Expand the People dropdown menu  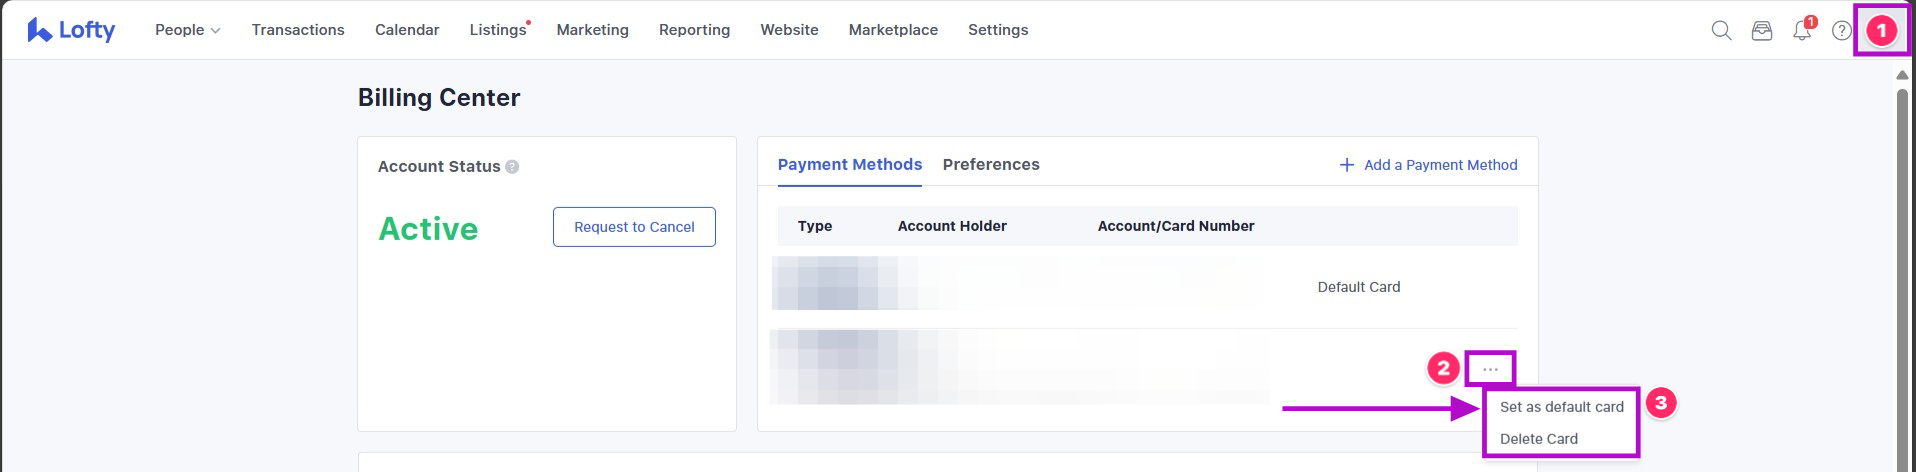point(187,30)
